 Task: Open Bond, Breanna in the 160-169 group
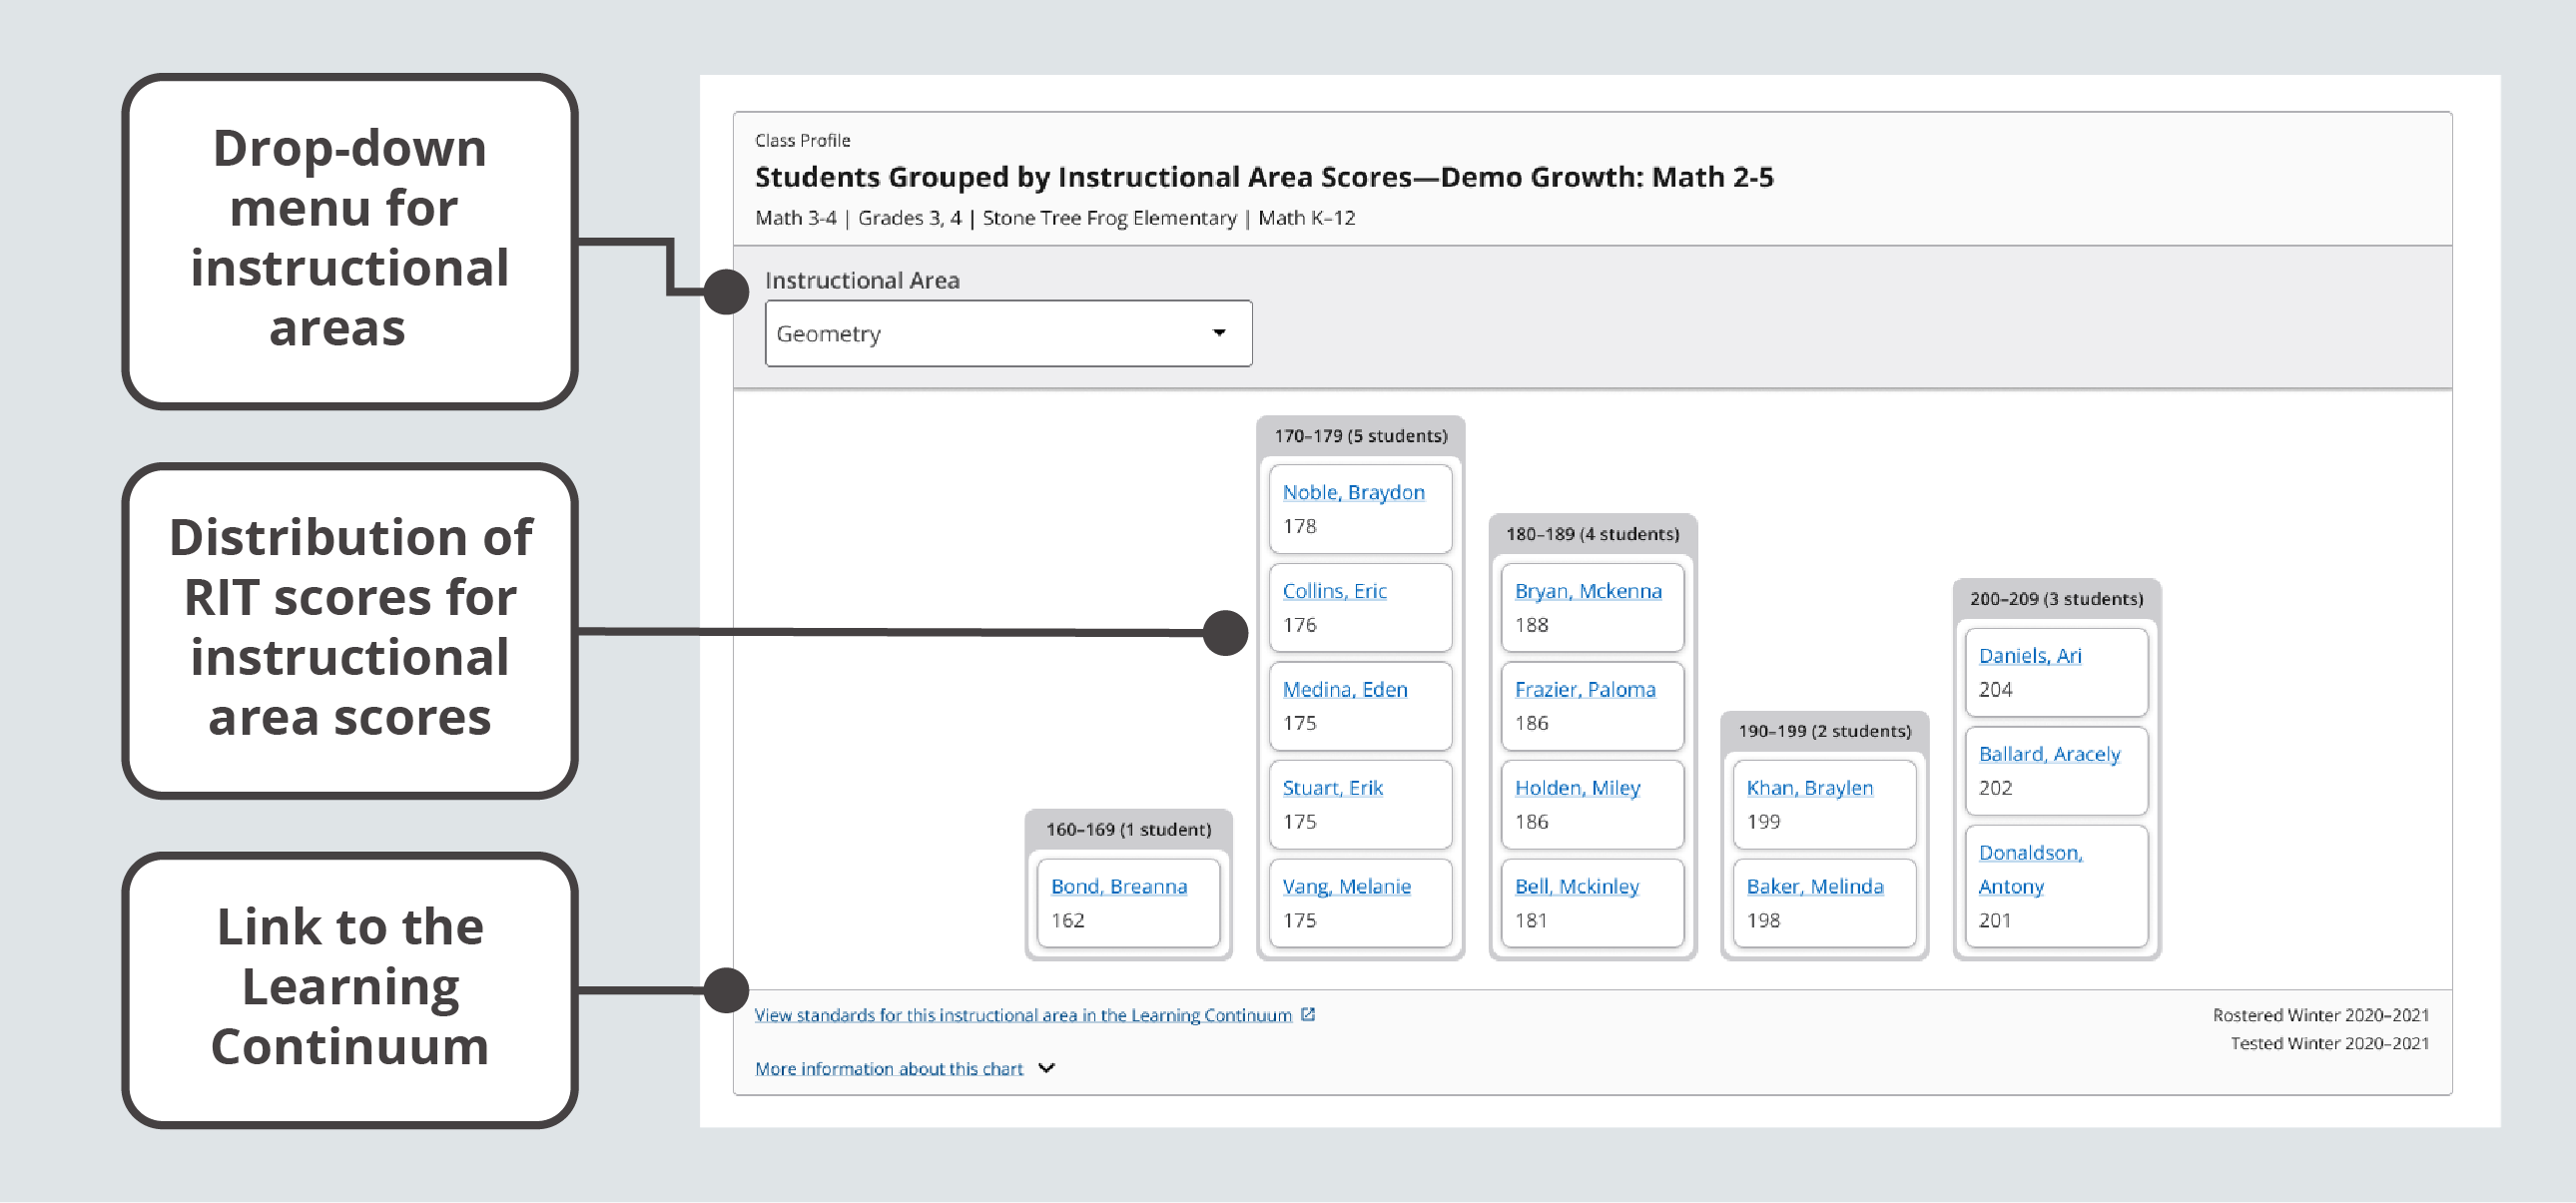pyautogui.click(x=1118, y=885)
